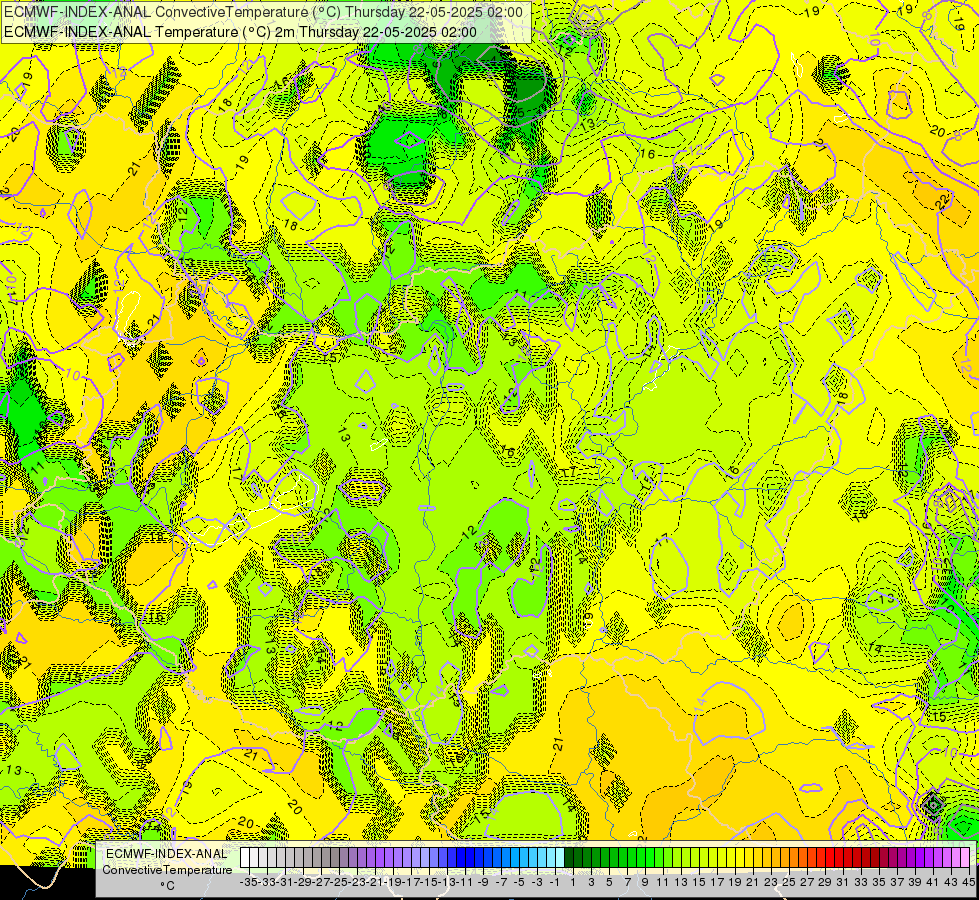Click the '23' value under the color scale

click(771, 882)
